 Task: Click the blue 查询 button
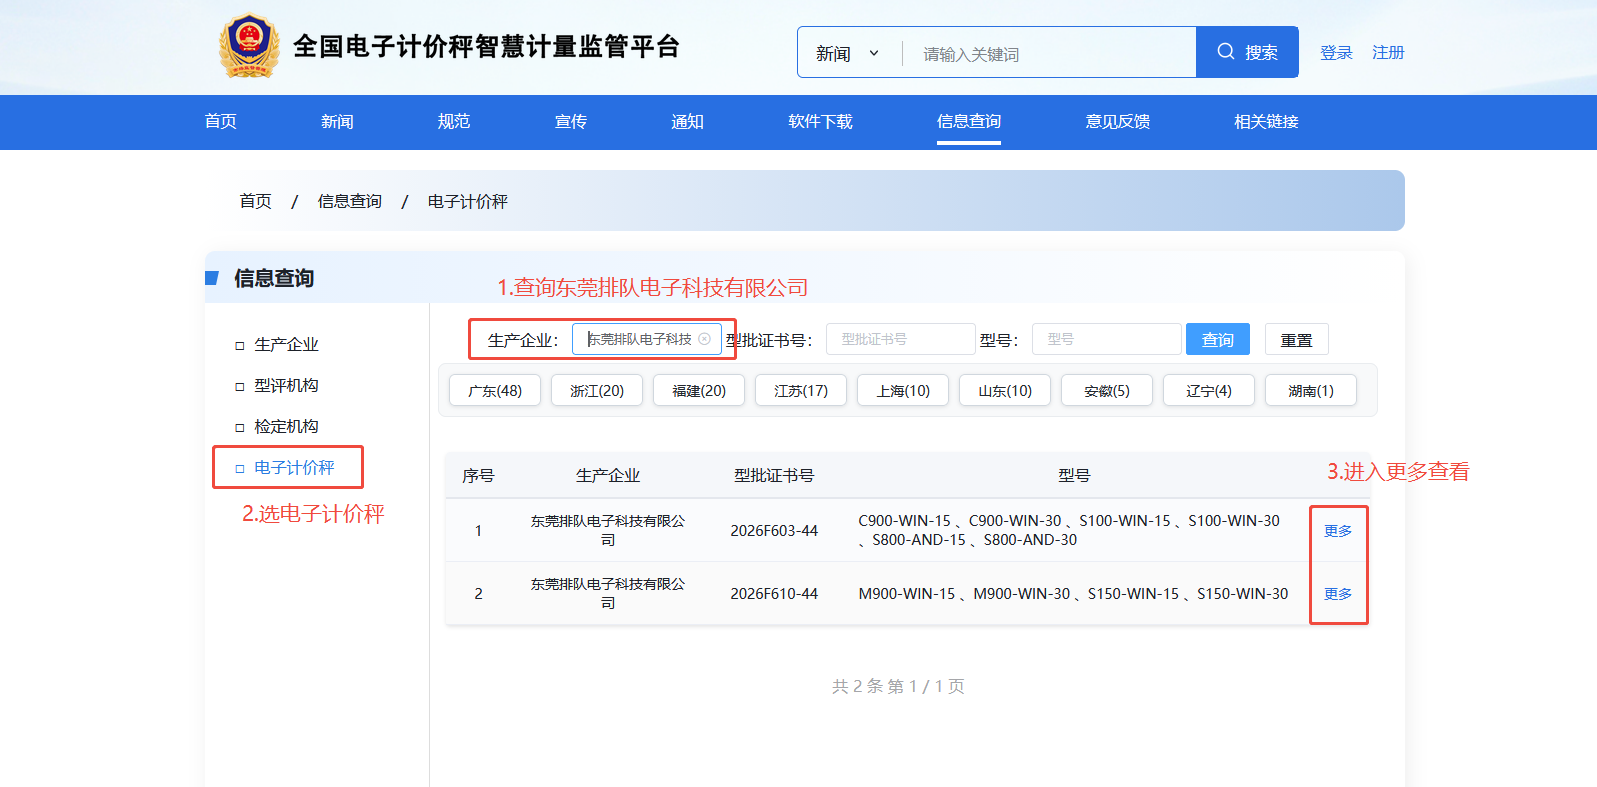1217,339
